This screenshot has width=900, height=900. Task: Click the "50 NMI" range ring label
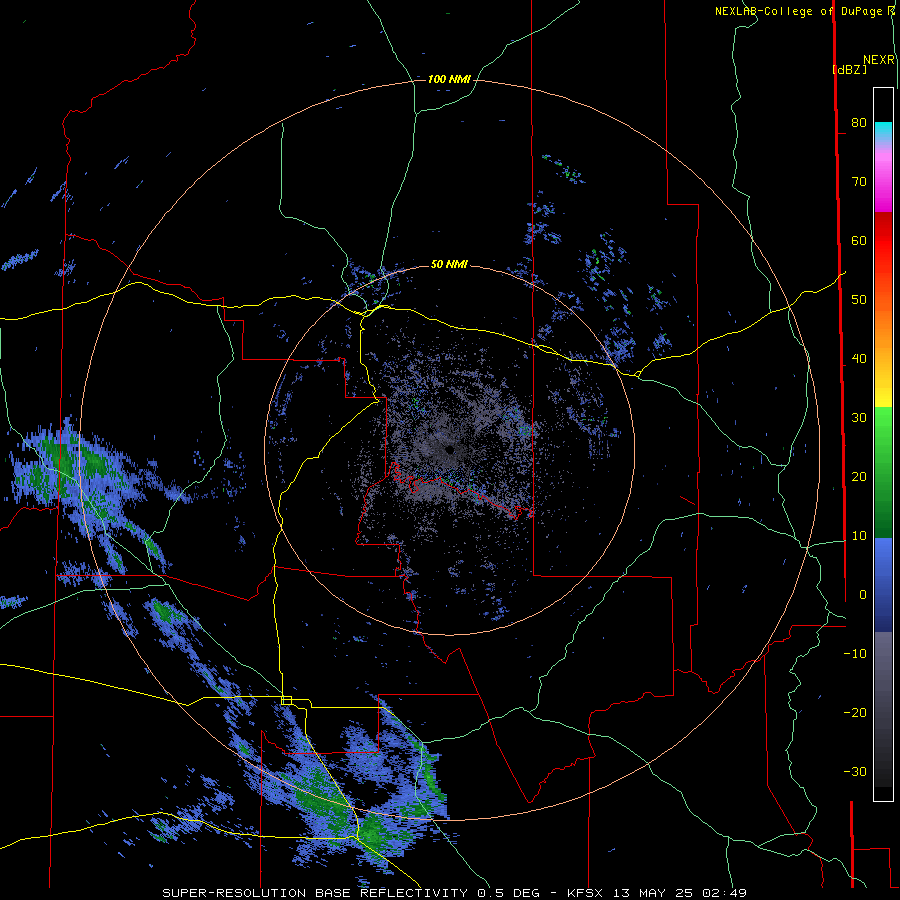[x=449, y=265]
